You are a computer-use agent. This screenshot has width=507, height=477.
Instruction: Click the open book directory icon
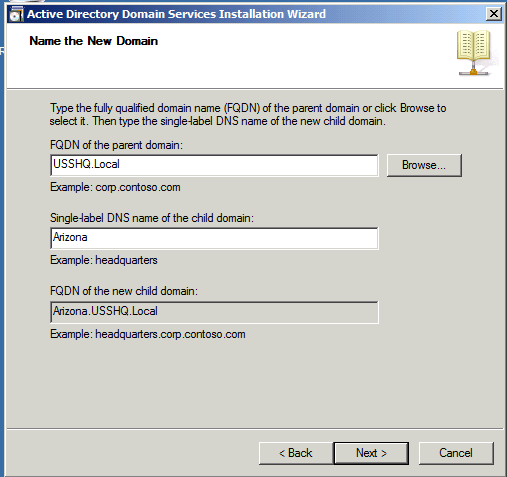click(x=473, y=53)
